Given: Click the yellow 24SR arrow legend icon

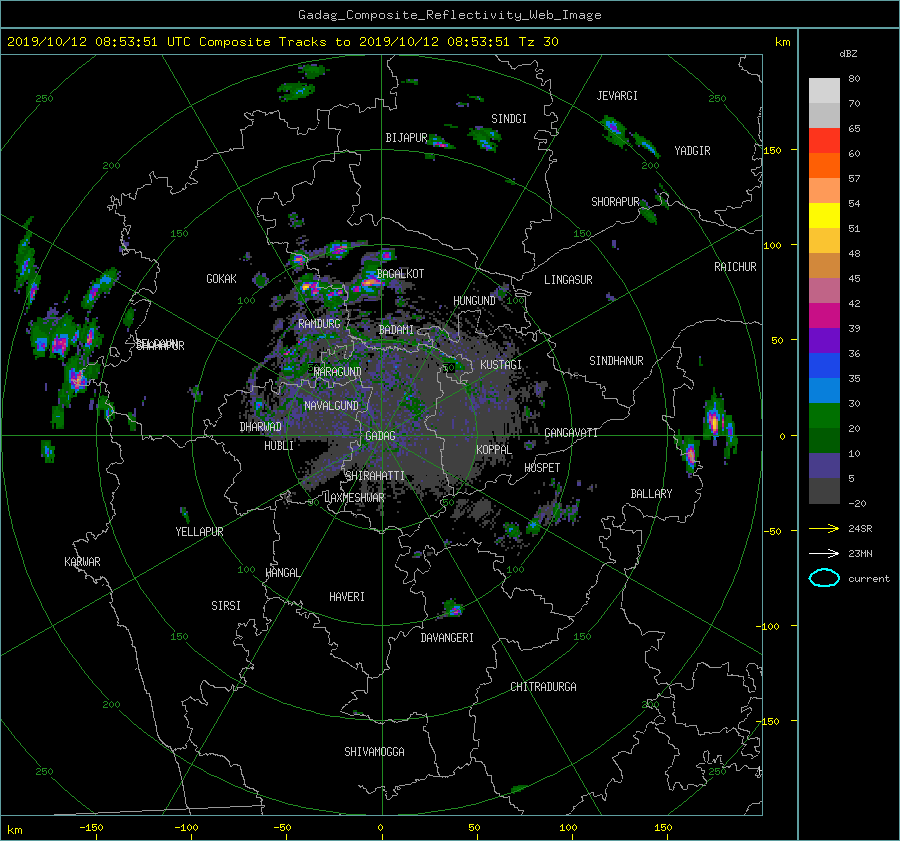Looking at the screenshot, I should click(824, 528).
